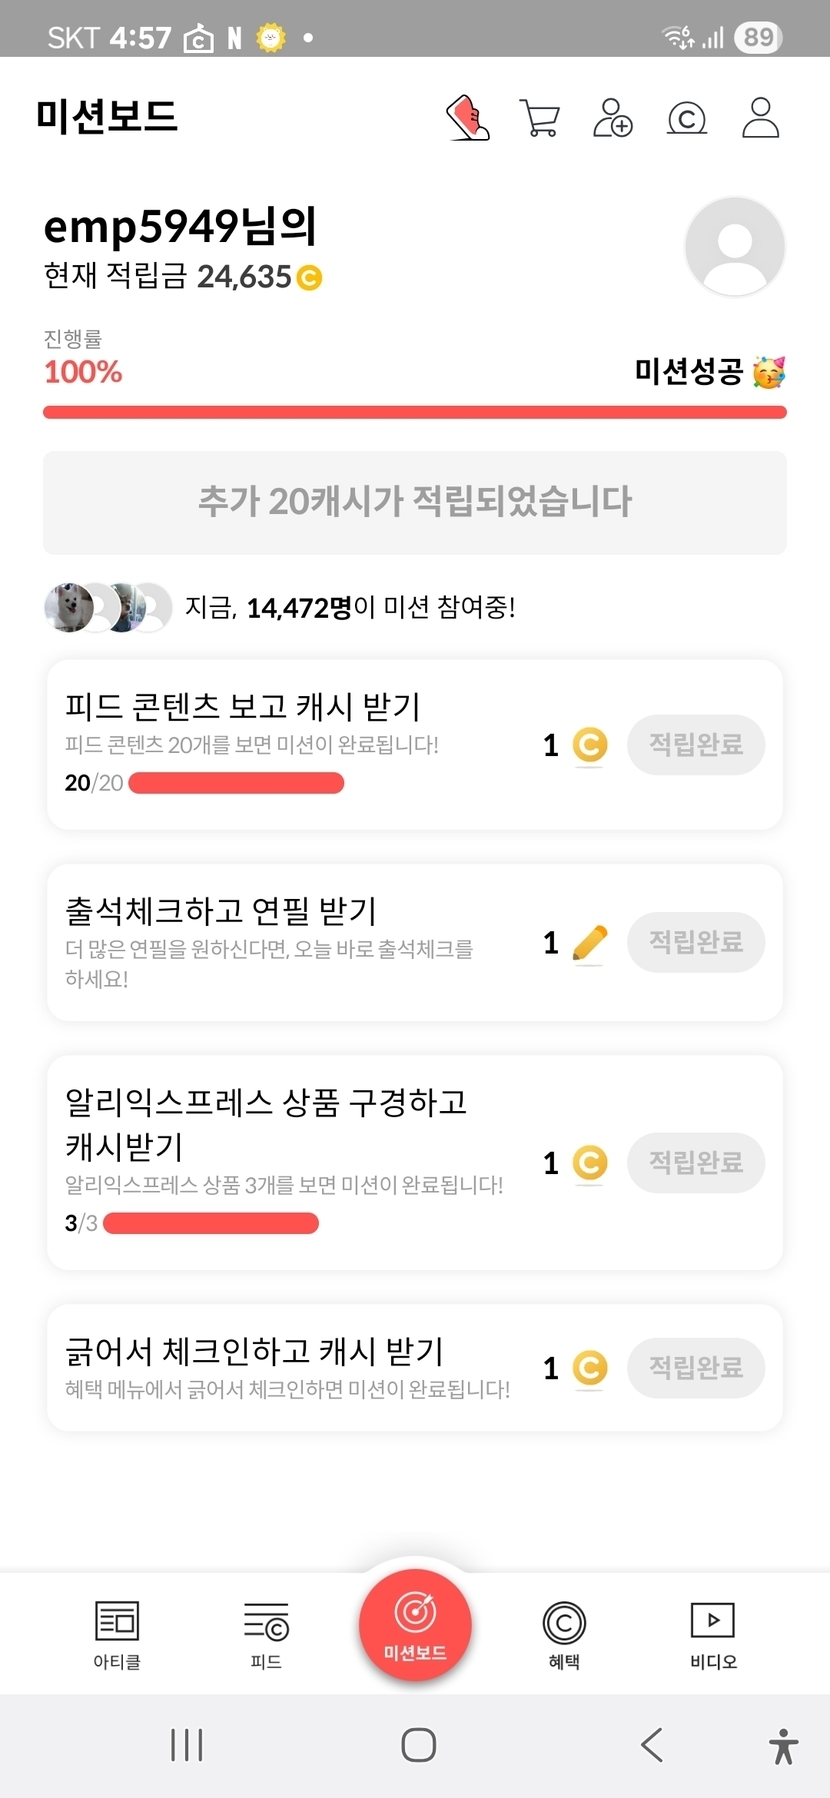
Task: Open the my profile icon in header
Action: [x=760, y=118]
